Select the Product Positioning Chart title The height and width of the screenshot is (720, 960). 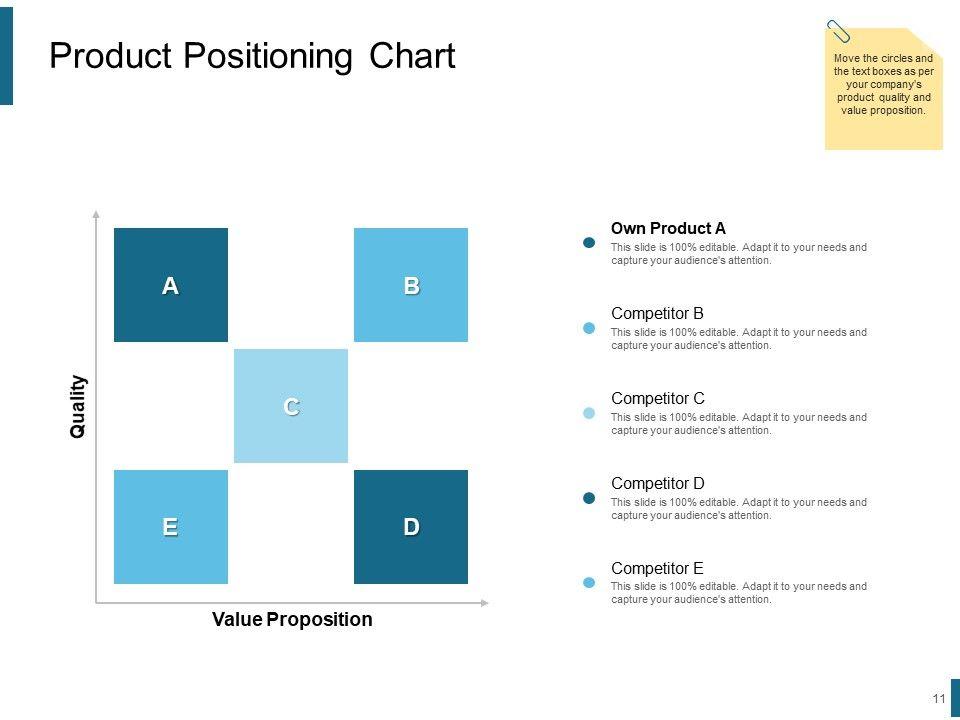(x=252, y=56)
